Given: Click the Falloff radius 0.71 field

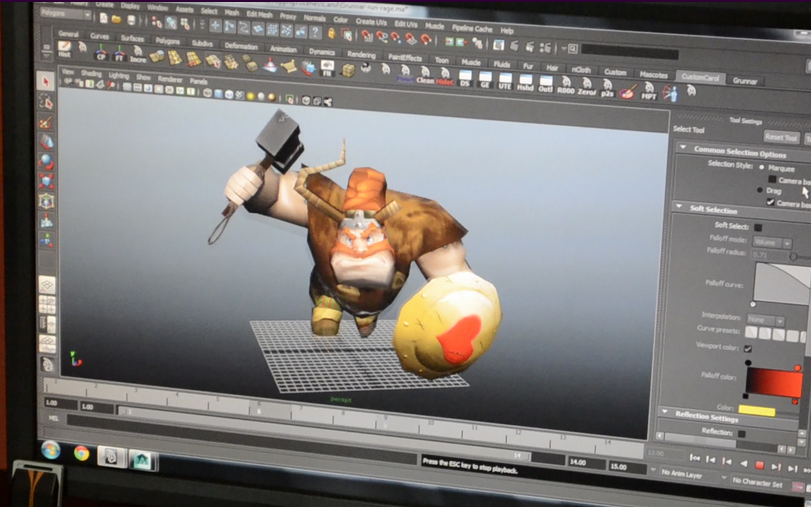Looking at the screenshot, I should pos(768,255).
